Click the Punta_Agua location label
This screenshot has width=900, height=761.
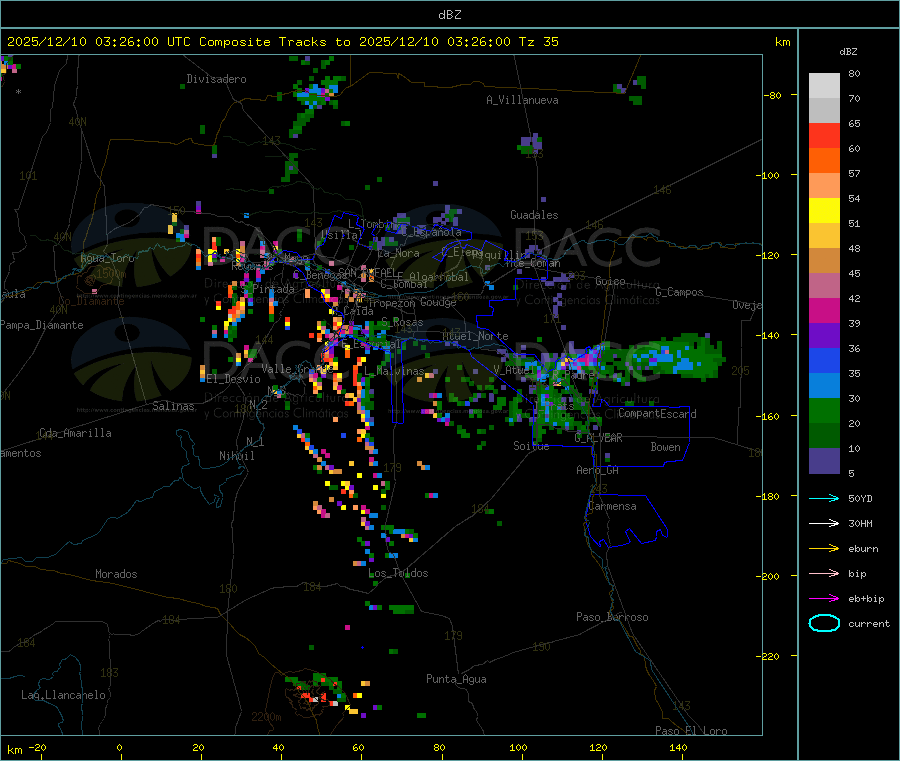click(456, 680)
